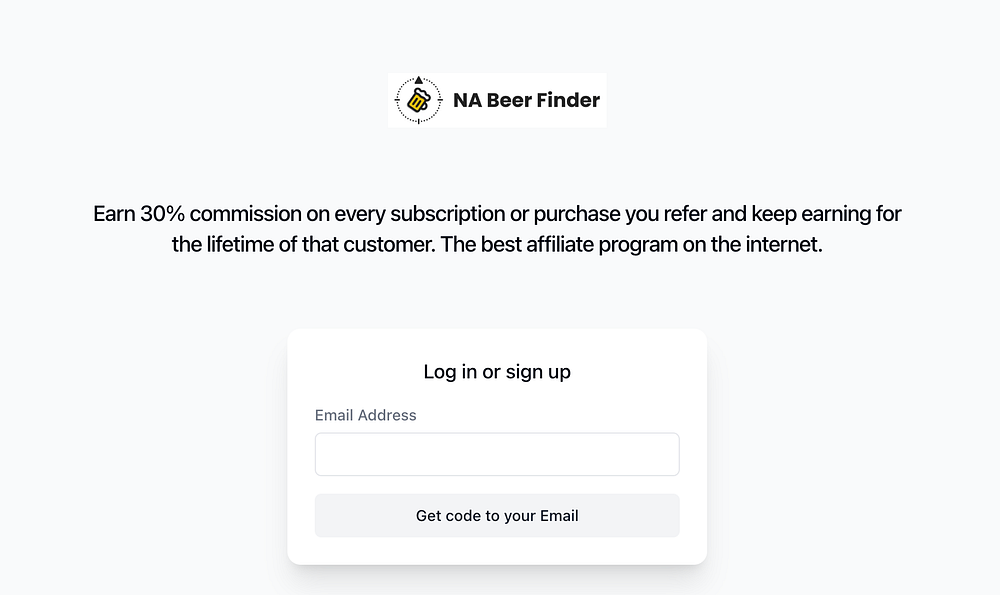
Task: Click the word "sign up" in the card heading
Action: click(x=538, y=372)
